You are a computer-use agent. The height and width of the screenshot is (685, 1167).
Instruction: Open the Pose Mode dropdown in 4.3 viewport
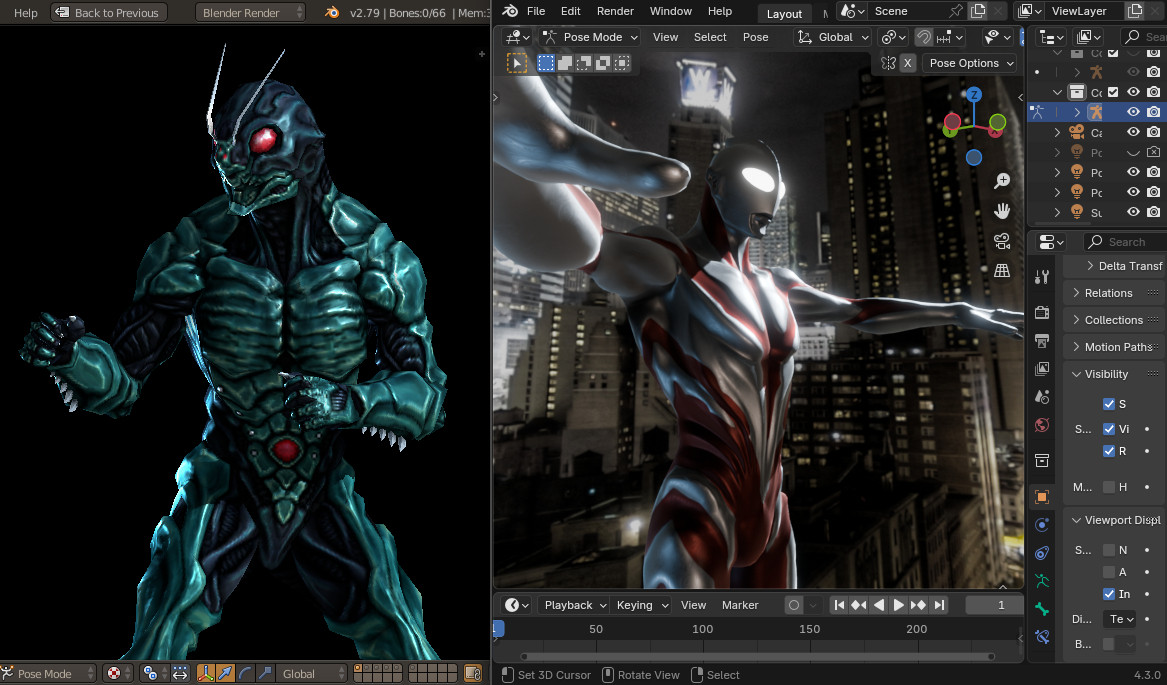(590, 37)
